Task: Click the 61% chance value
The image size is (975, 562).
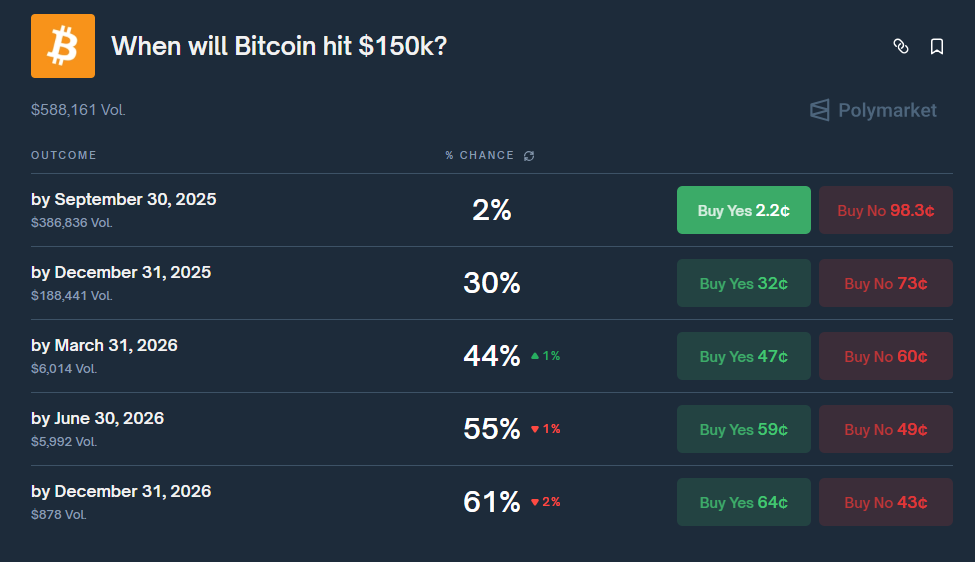Action: [491, 502]
